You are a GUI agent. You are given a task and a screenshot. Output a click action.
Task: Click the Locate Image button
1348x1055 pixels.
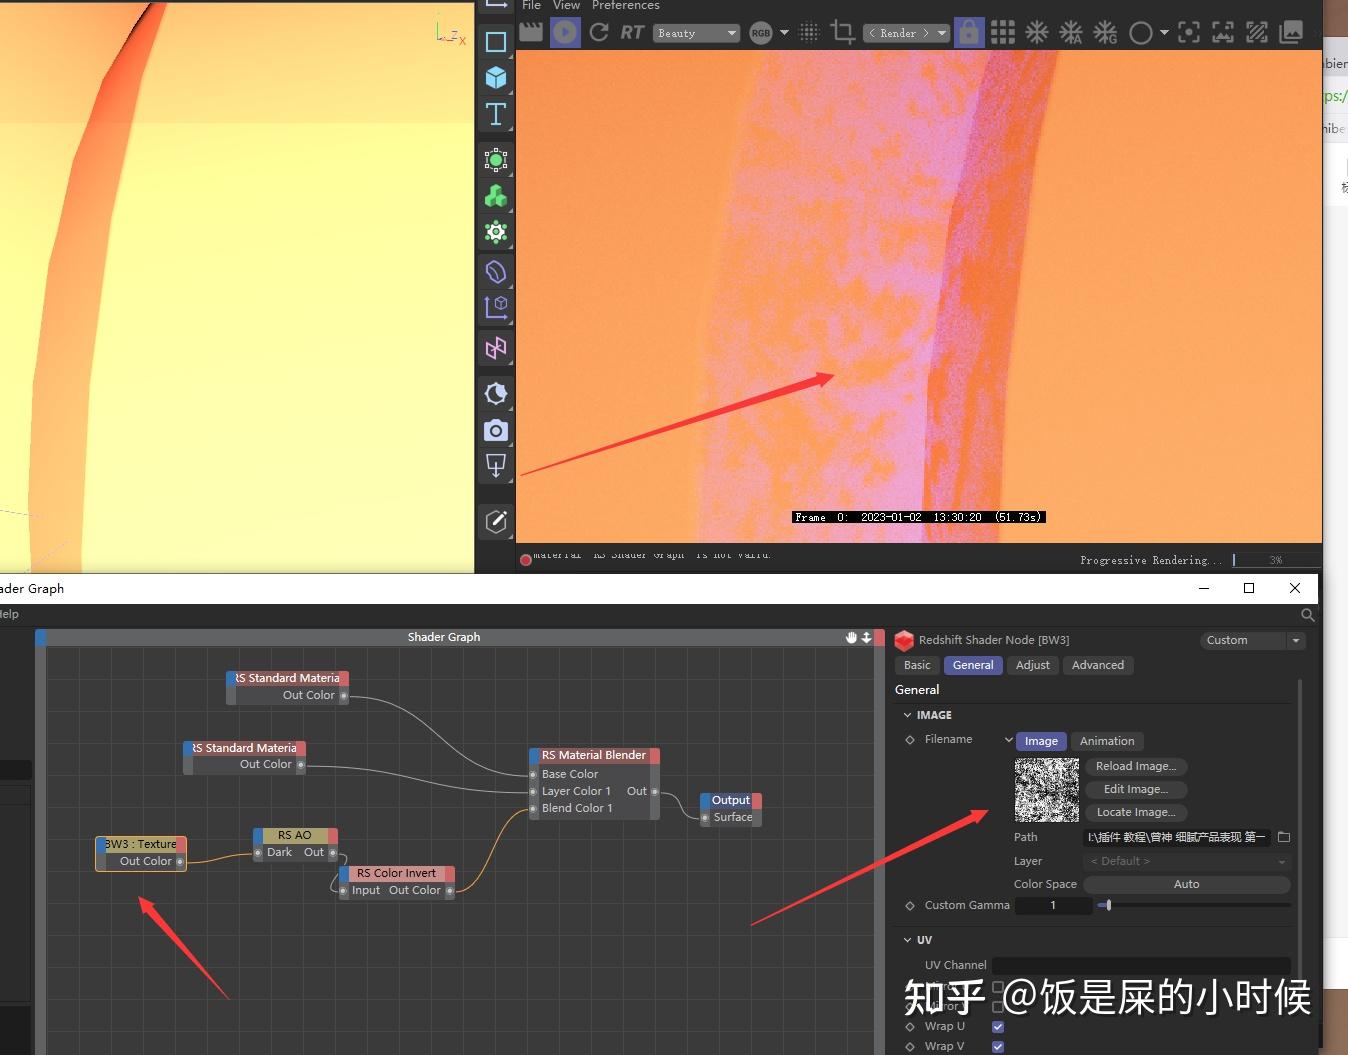pyautogui.click(x=1136, y=812)
